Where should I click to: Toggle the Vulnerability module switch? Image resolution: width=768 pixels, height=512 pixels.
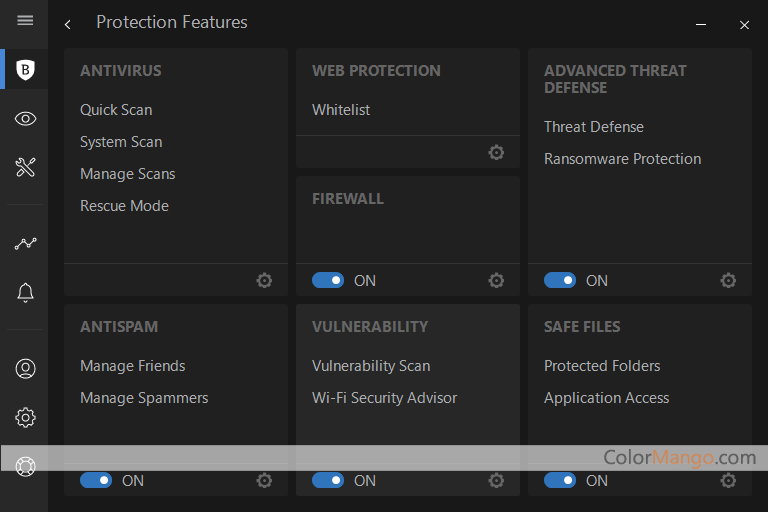328,481
